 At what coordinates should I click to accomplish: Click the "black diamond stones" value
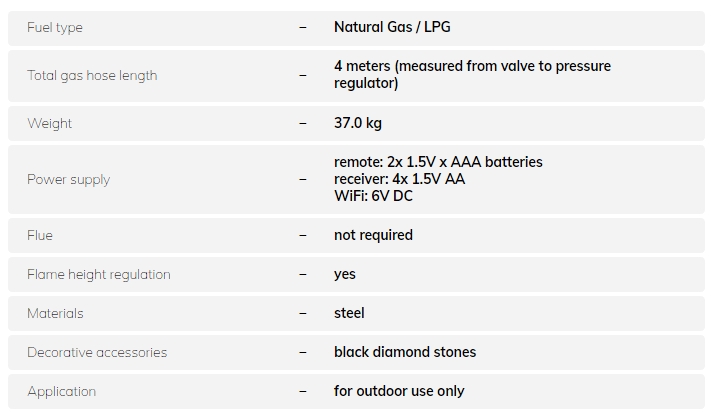(x=405, y=353)
